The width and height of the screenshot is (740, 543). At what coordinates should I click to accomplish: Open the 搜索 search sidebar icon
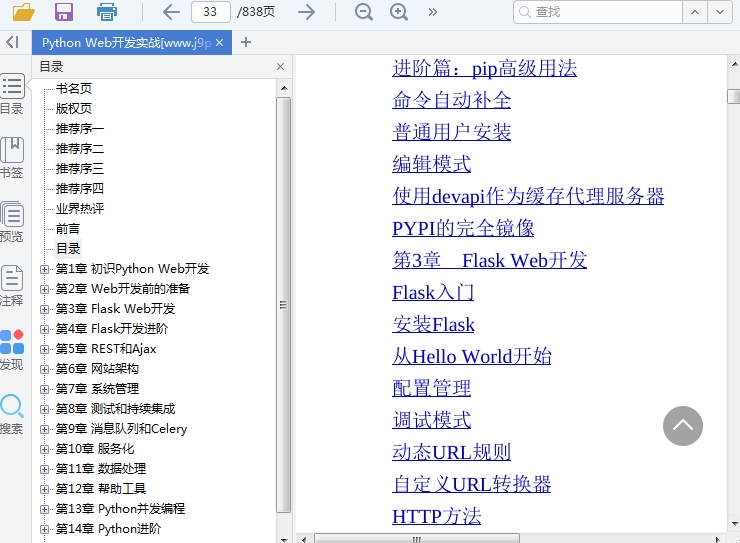point(12,414)
